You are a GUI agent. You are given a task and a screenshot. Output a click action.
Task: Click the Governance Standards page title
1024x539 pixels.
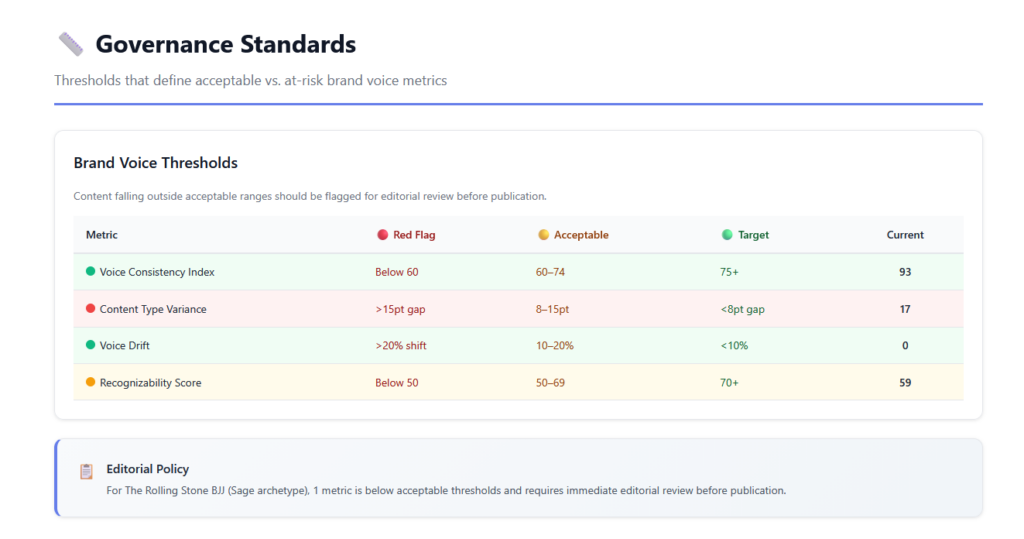click(x=225, y=44)
